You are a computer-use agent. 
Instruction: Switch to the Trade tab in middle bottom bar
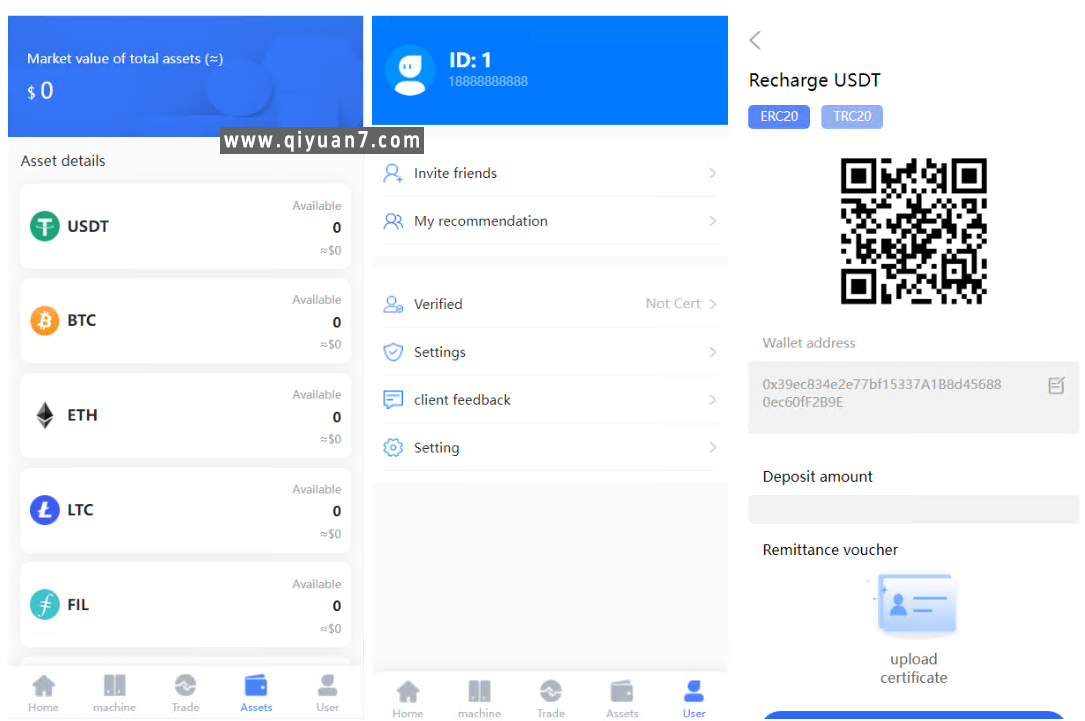(x=551, y=698)
